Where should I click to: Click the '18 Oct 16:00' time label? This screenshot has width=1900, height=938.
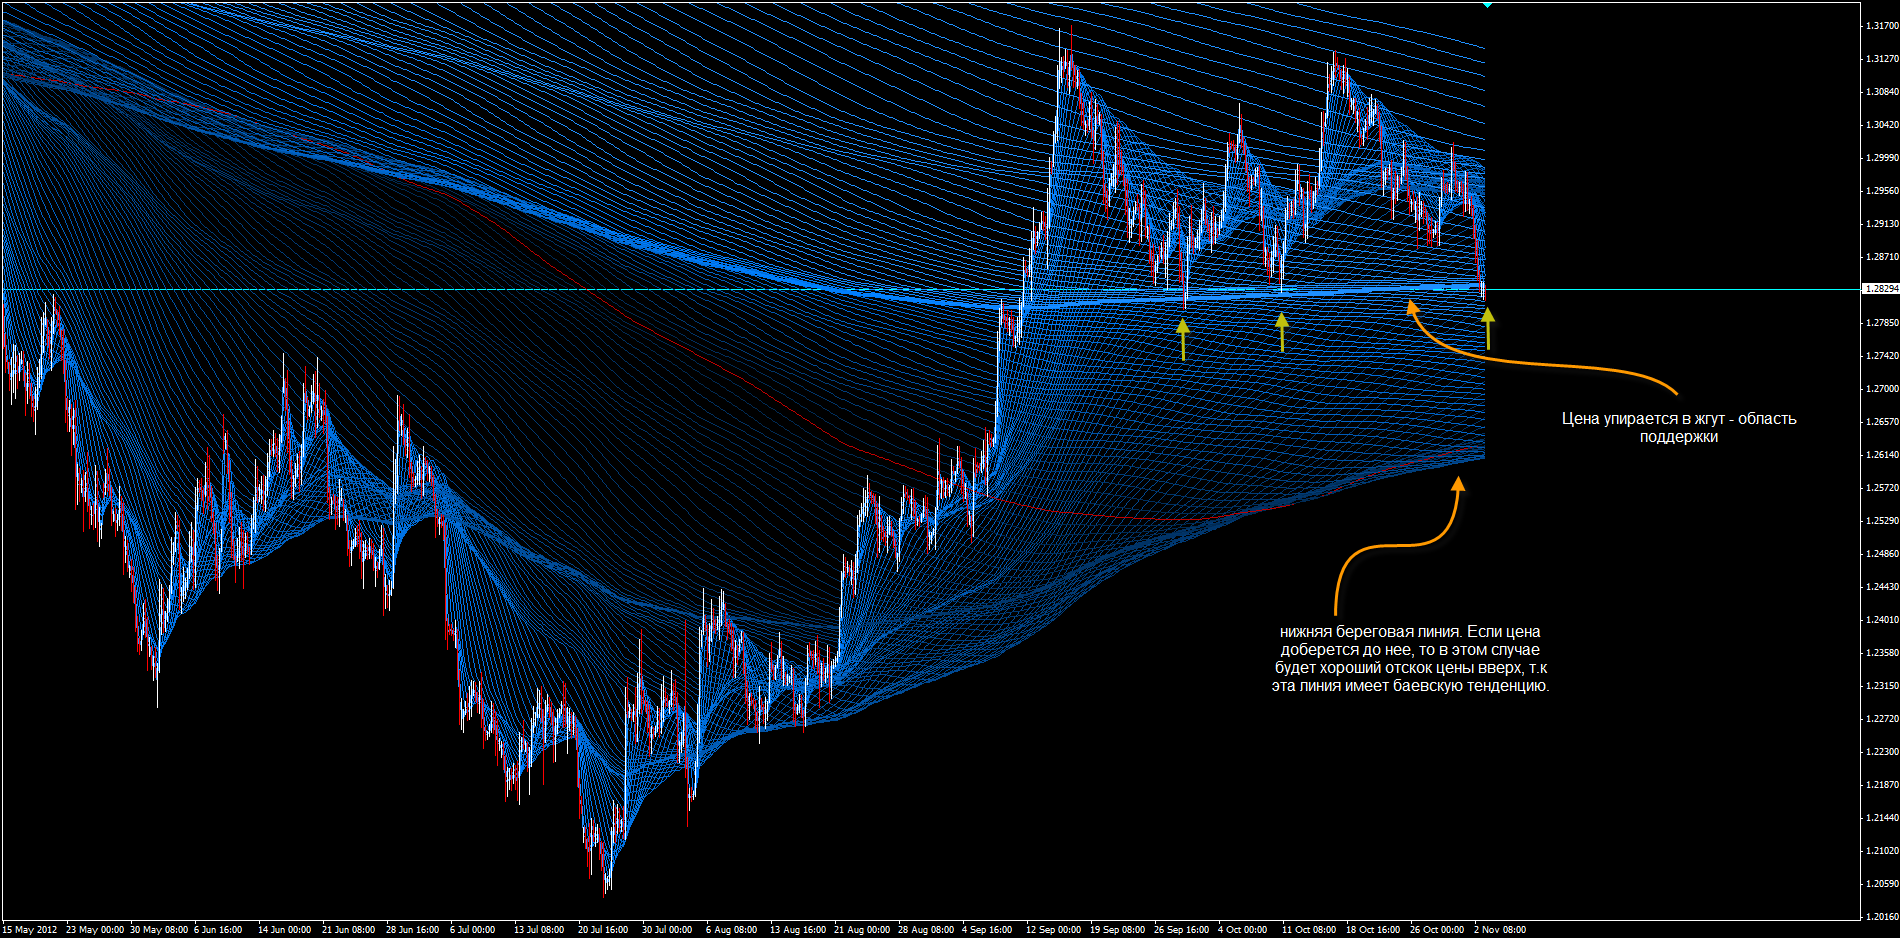1373,930
